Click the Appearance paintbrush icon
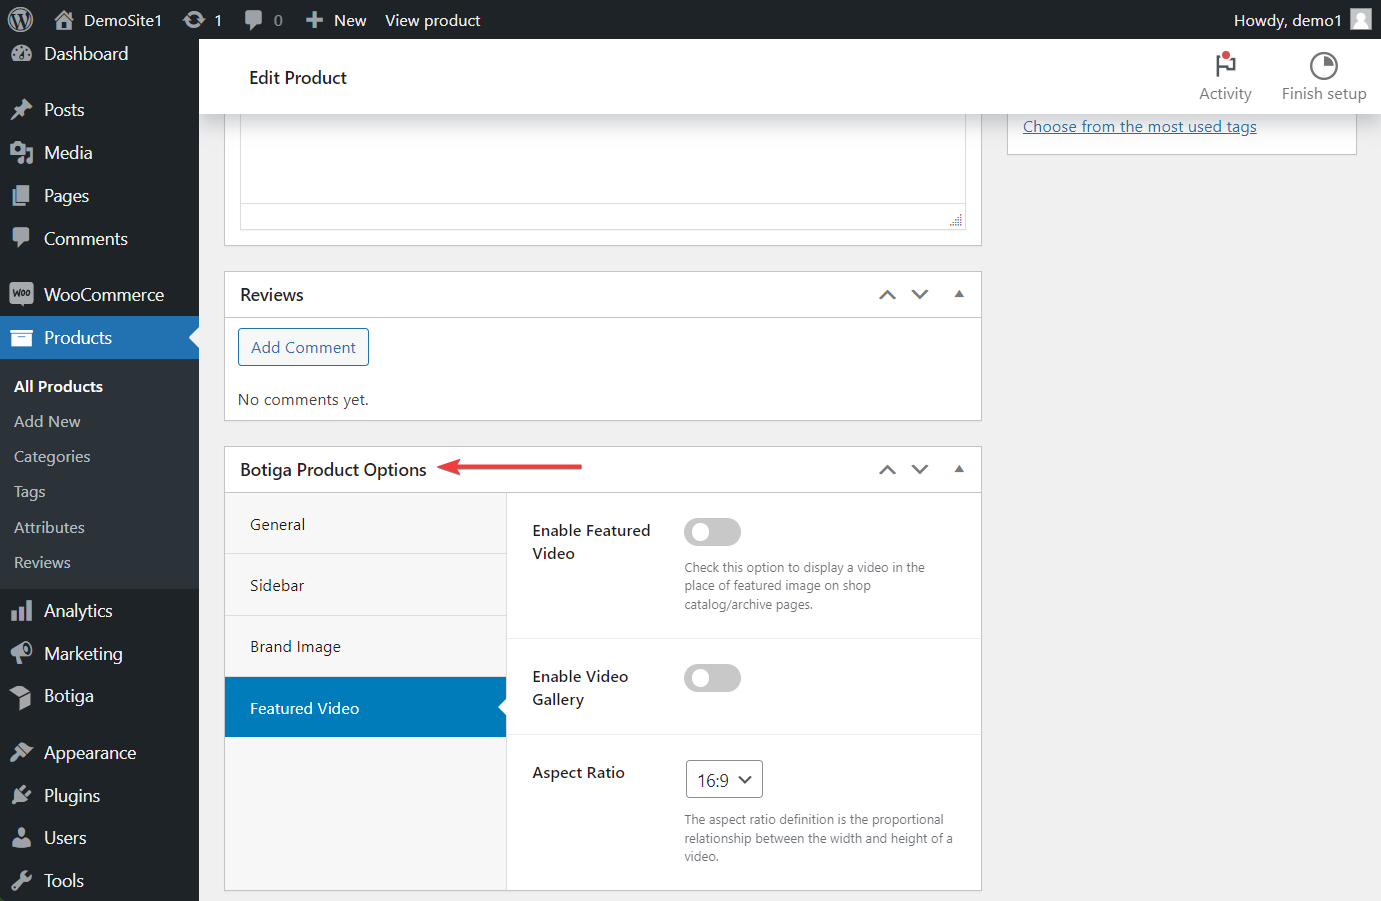Viewport: 1381px width, 901px height. pos(21,752)
